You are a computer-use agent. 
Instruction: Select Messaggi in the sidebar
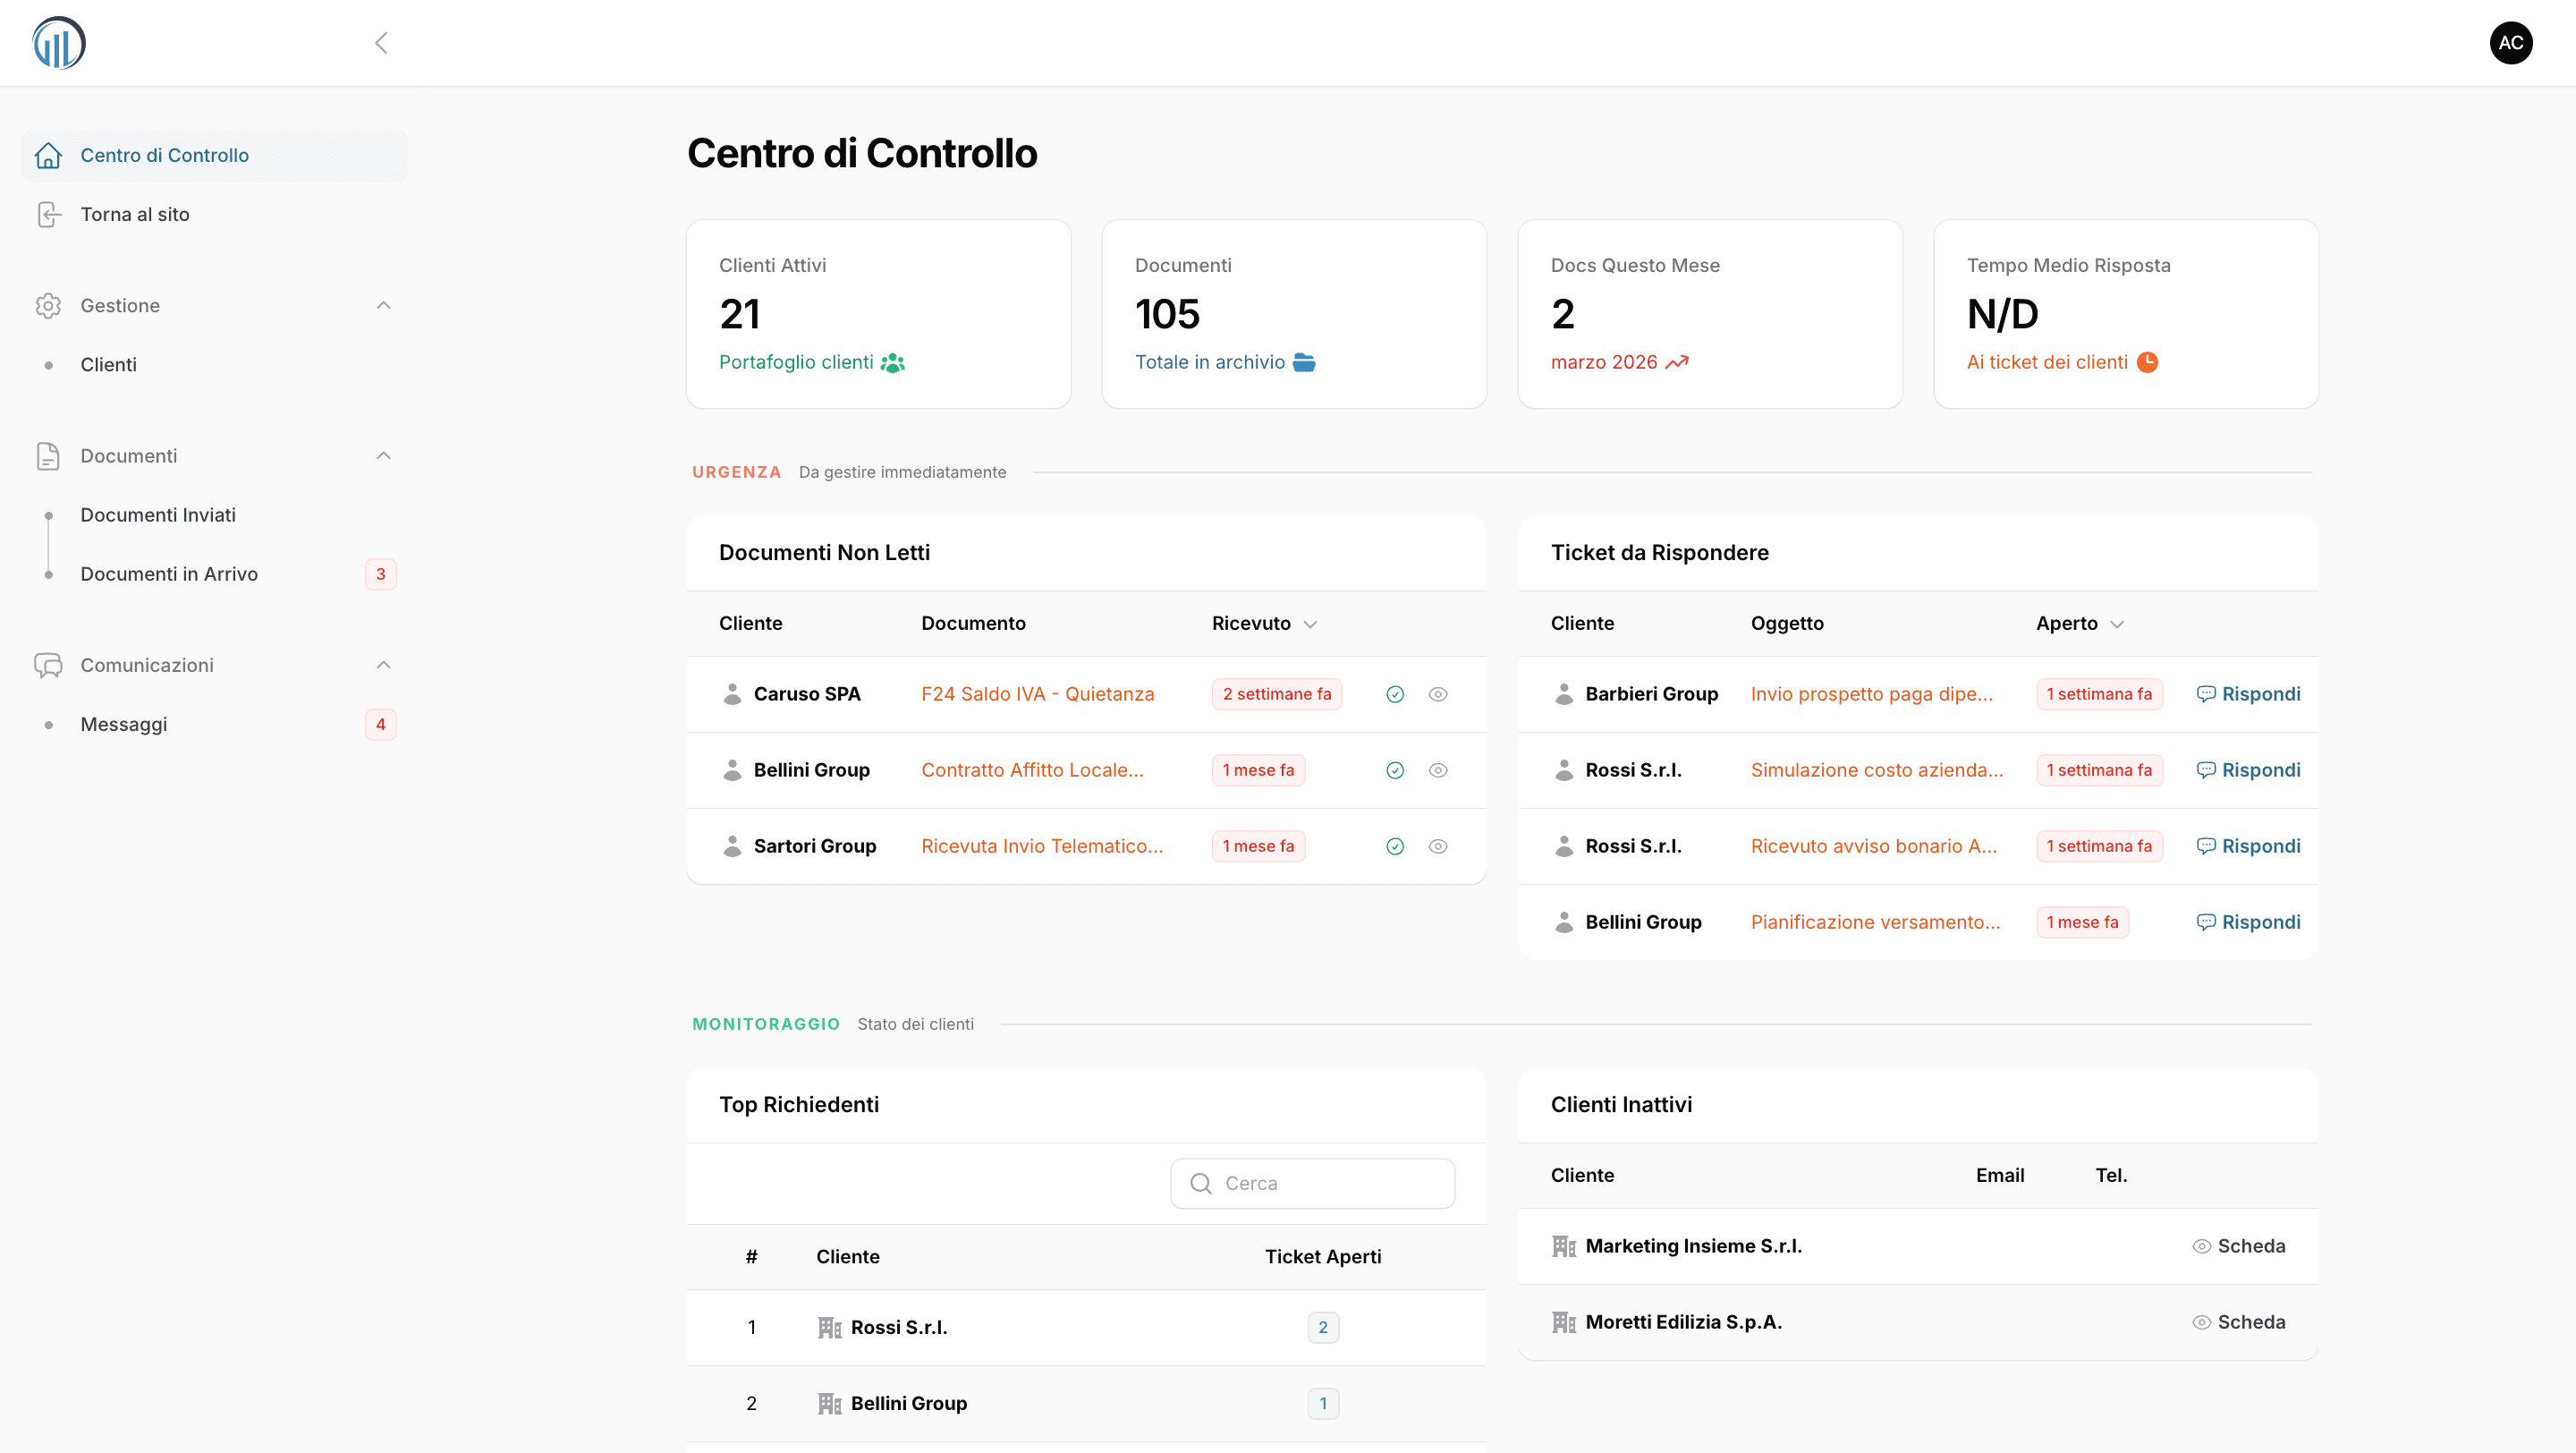[x=123, y=724]
